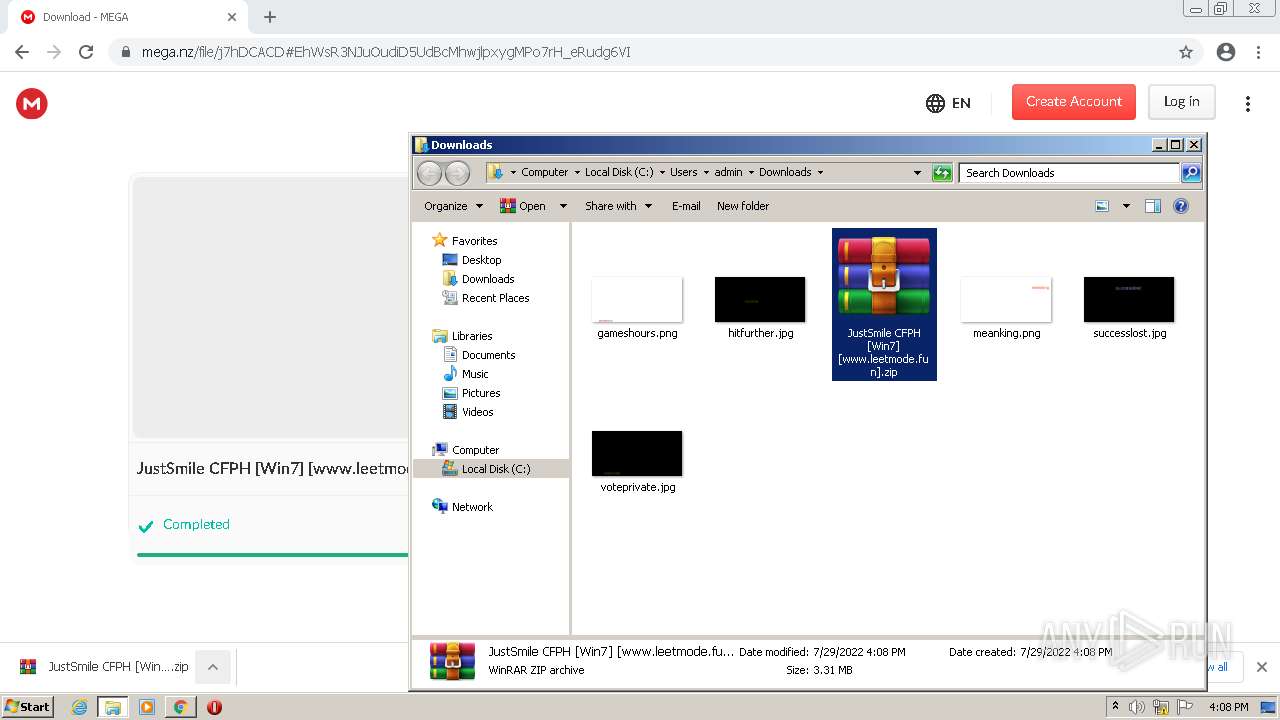Select the JustSmile CFPH zip archive
Viewport: 1280px width, 720px height.
pos(884,304)
